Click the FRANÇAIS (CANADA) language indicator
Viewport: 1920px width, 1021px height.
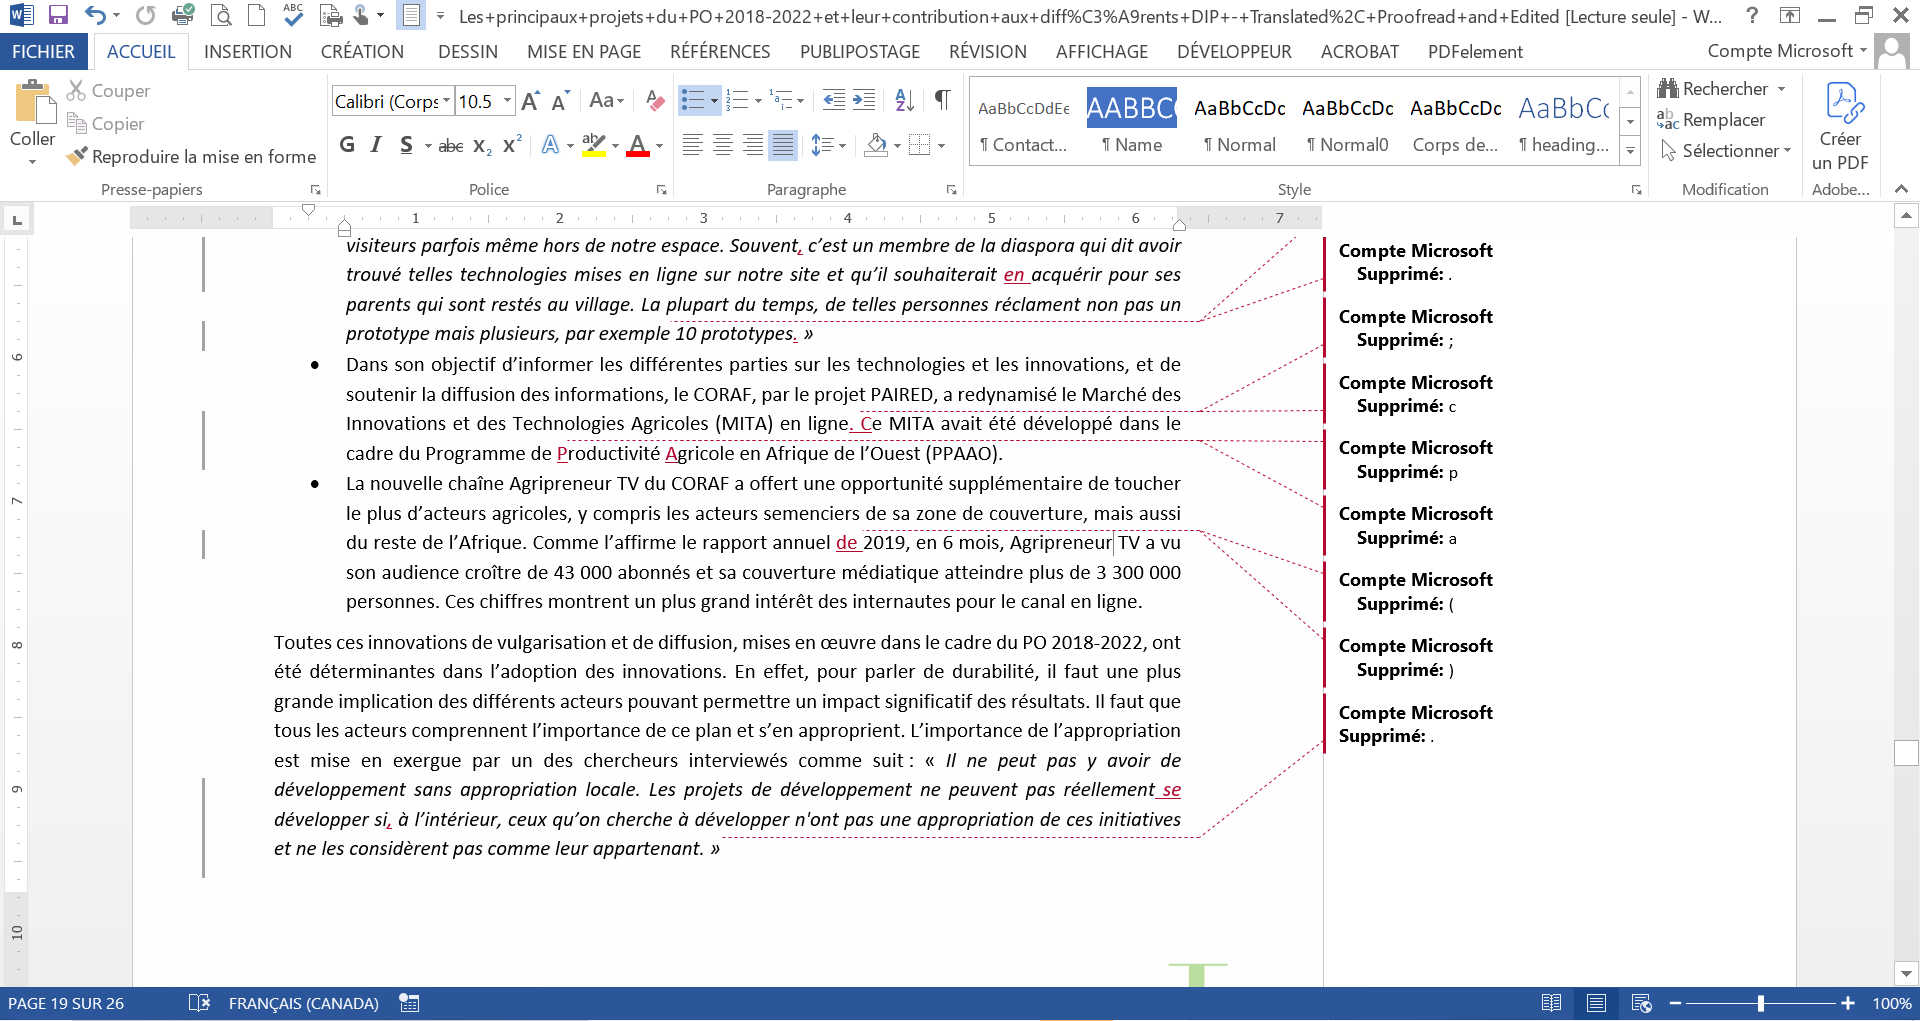coord(304,1003)
